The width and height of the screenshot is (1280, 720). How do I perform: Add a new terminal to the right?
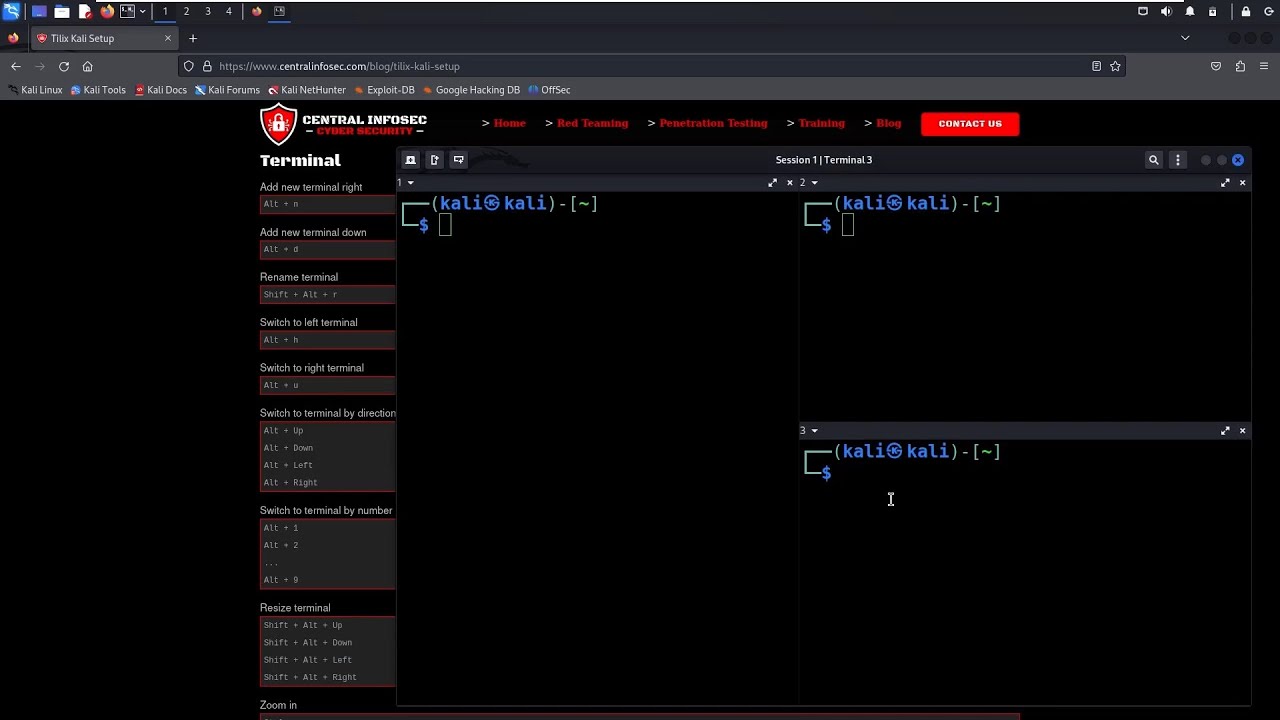[434, 159]
